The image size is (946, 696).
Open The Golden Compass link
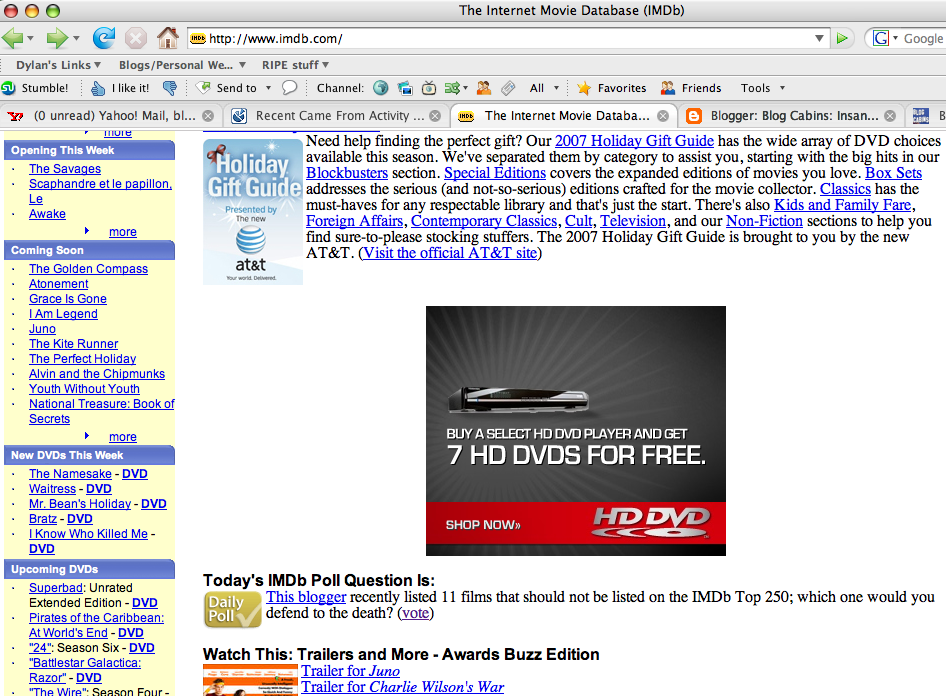pos(89,269)
